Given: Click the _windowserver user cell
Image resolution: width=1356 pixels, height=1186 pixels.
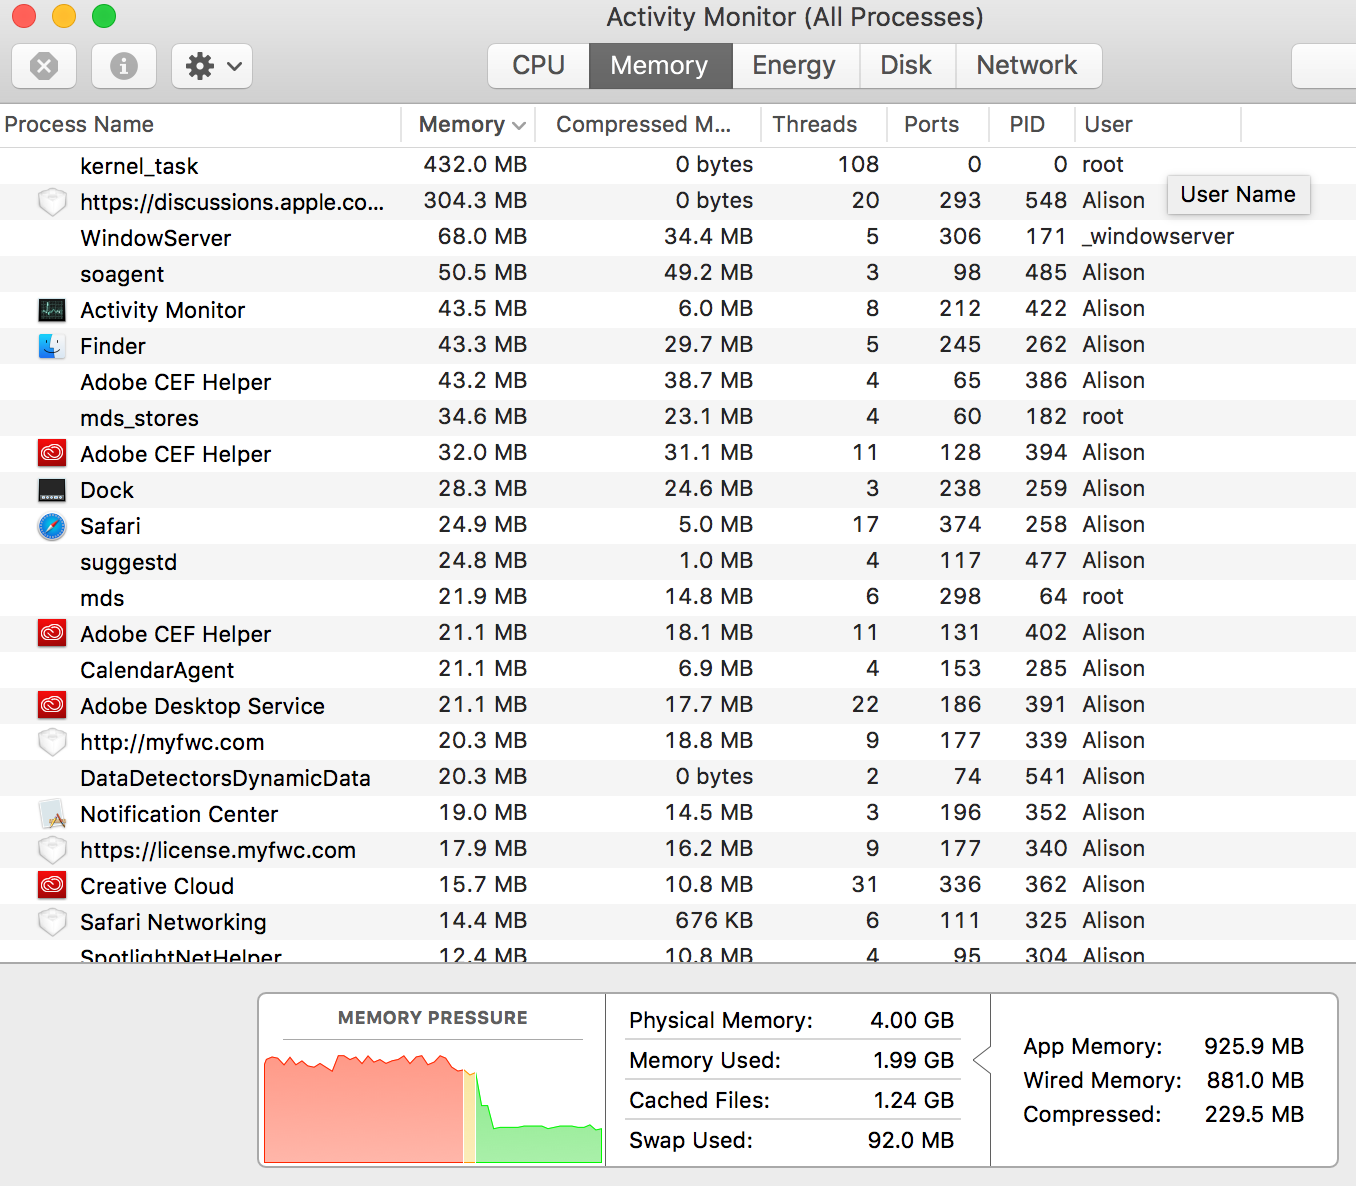Looking at the screenshot, I should (1158, 237).
